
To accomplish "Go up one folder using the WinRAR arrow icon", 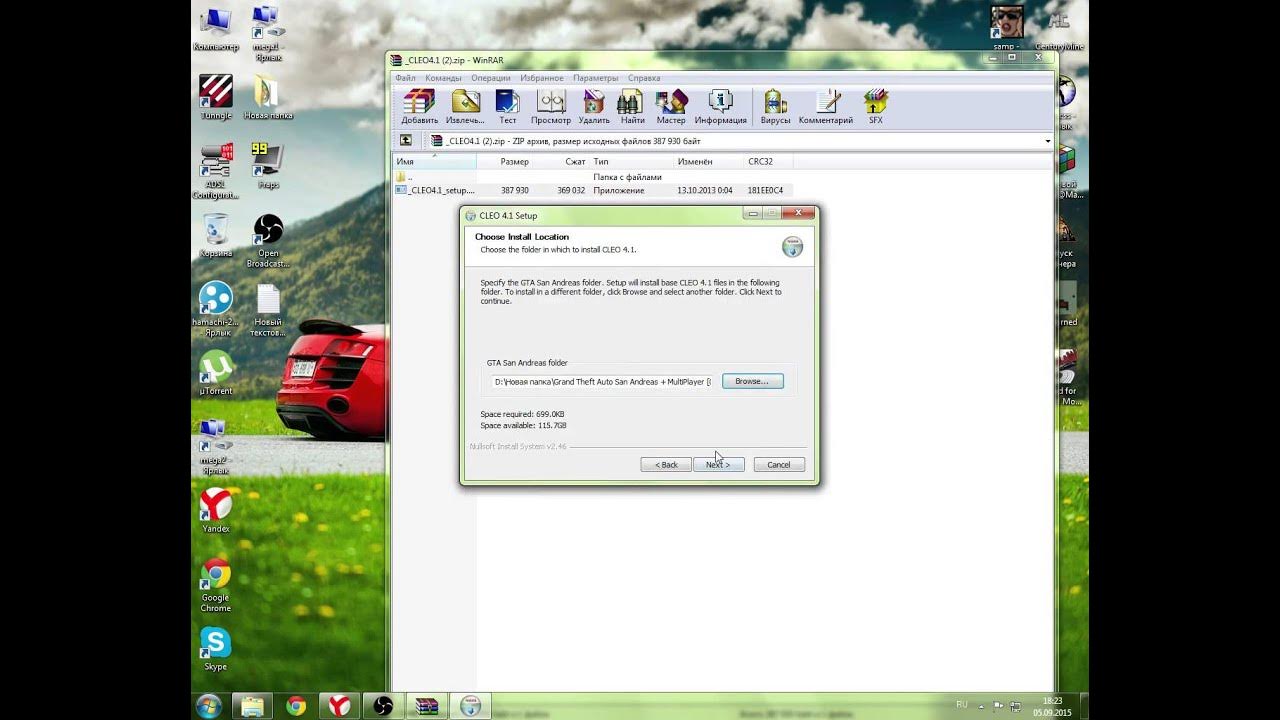I will pyautogui.click(x=406, y=141).
